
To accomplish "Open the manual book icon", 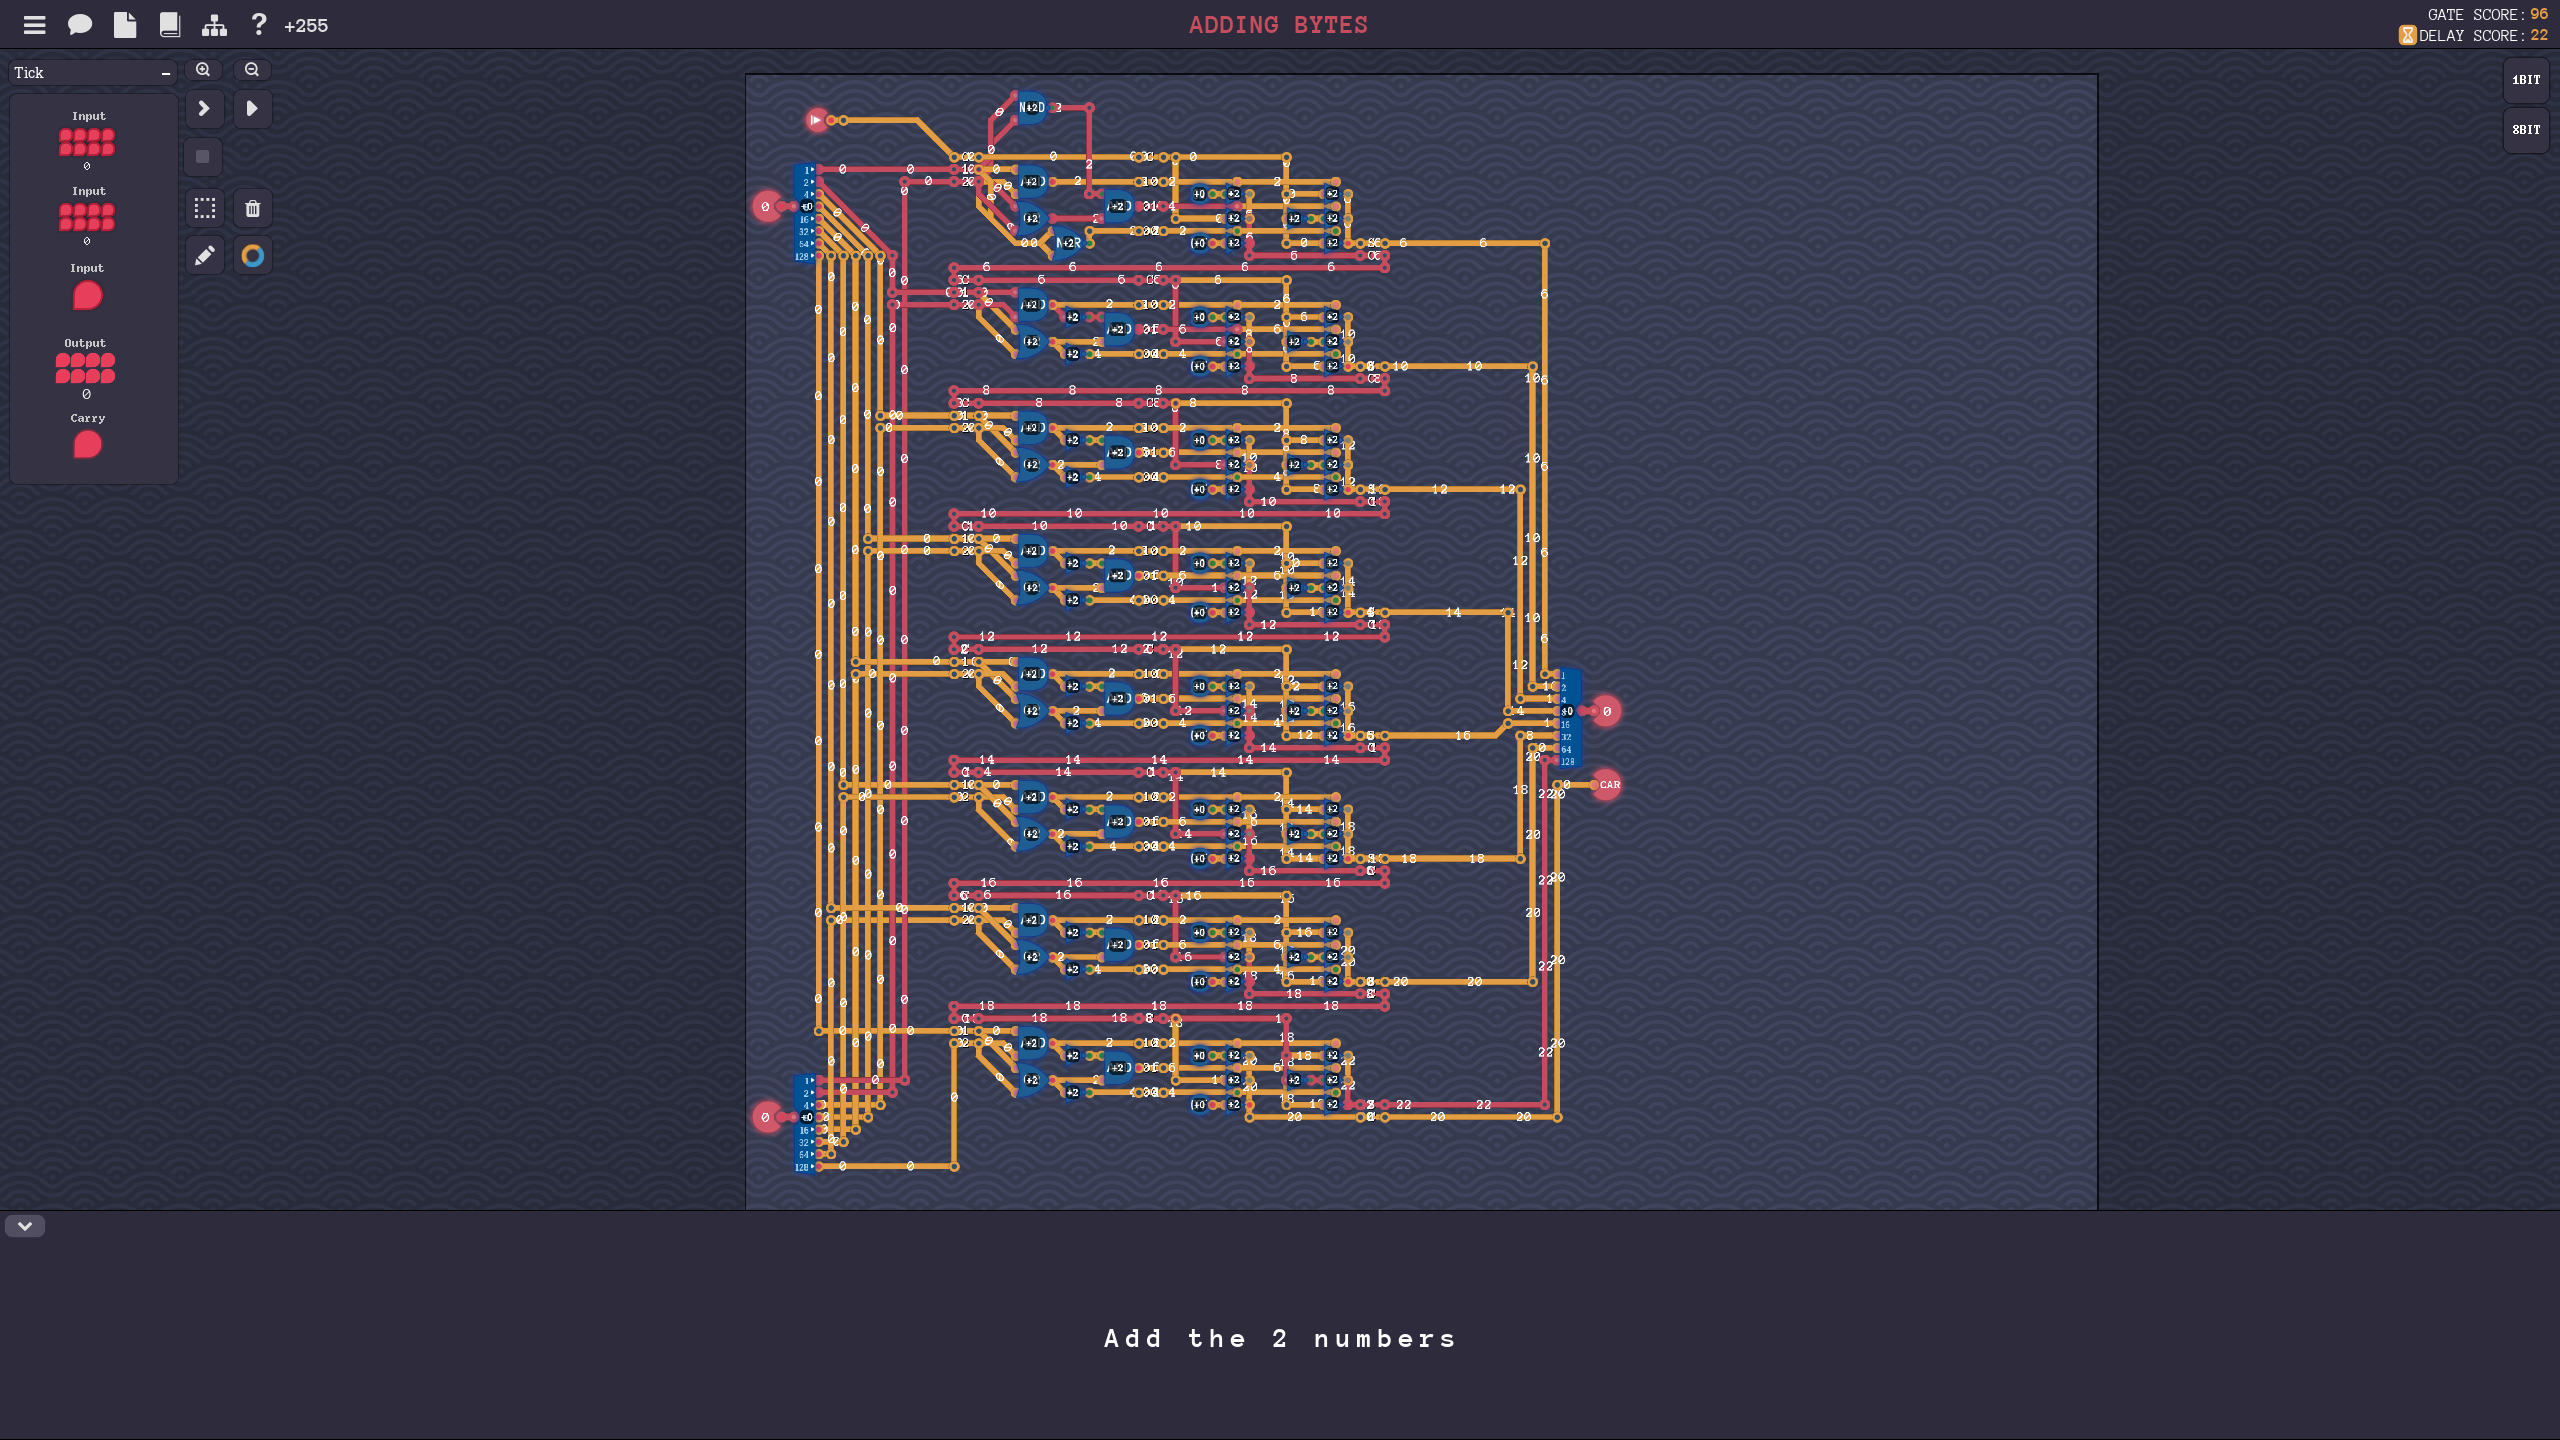I will click(170, 25).
